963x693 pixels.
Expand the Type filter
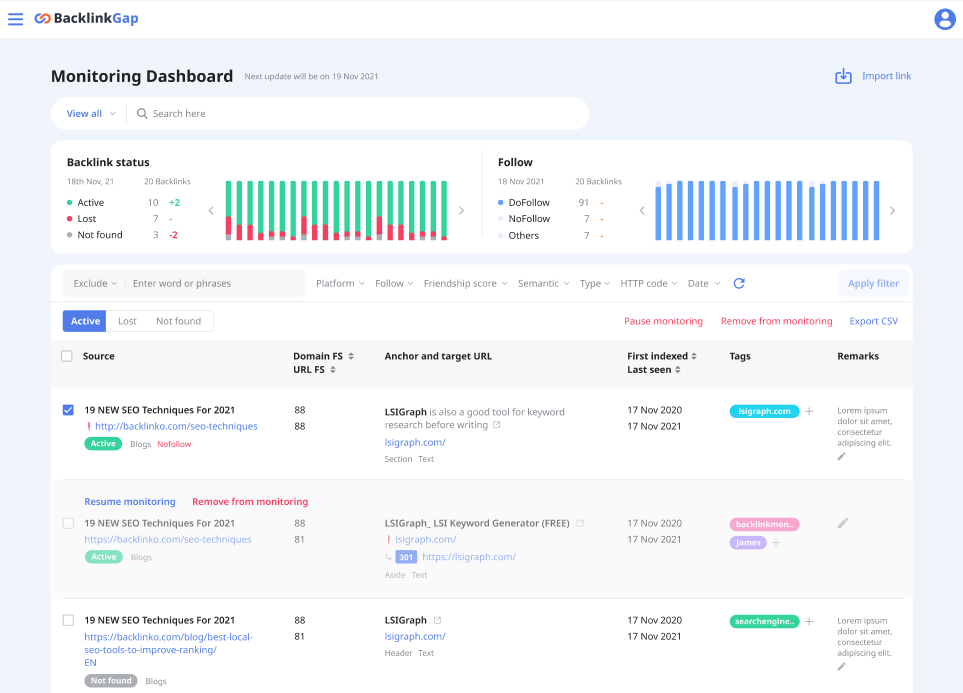[595, 283]
